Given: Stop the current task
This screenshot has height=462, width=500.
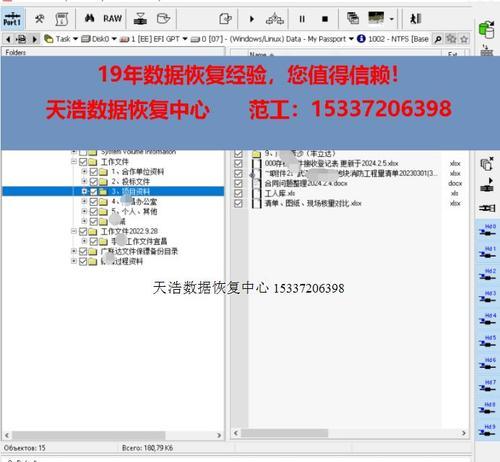Looking at the screenshot, I should (325, 19).
